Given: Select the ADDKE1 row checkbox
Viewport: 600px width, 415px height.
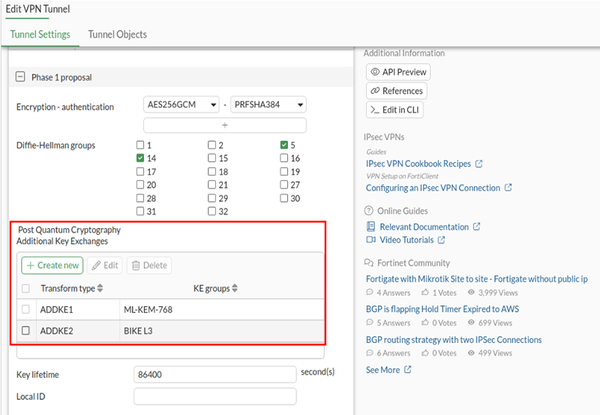Looking at the screenshot, I should click(x=26, y=310).
